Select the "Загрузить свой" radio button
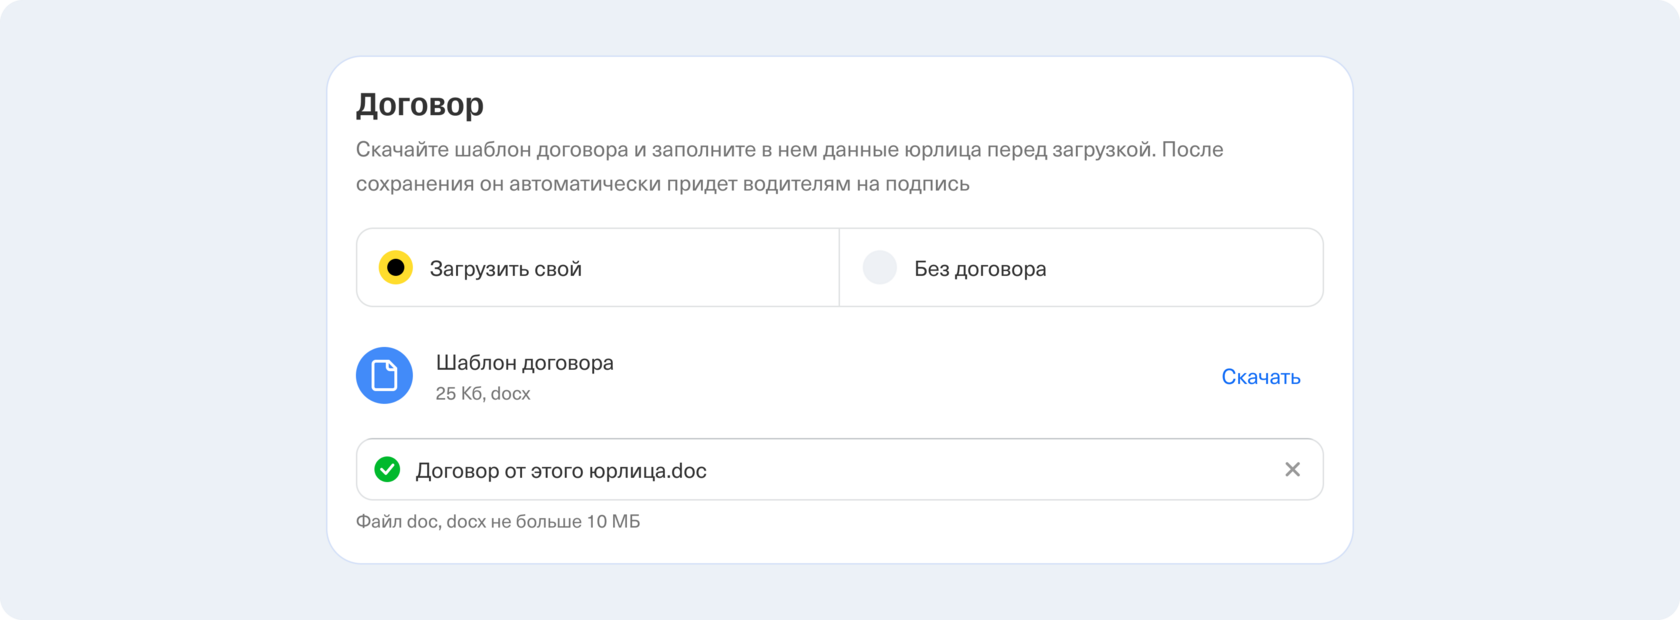The width and height of the screenshot is (1680, 620). [x=396, y=268]
